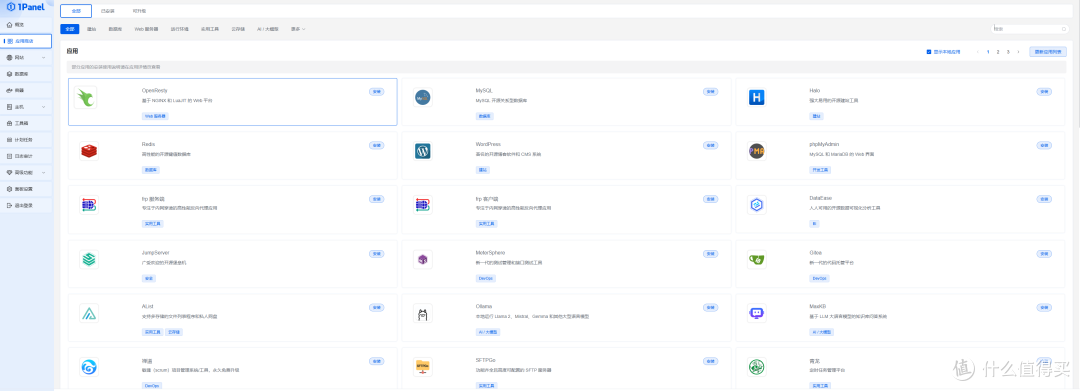Click 安装 button on MySQL card
Viewport: 1080px width, 391px height.
[710, 91]
